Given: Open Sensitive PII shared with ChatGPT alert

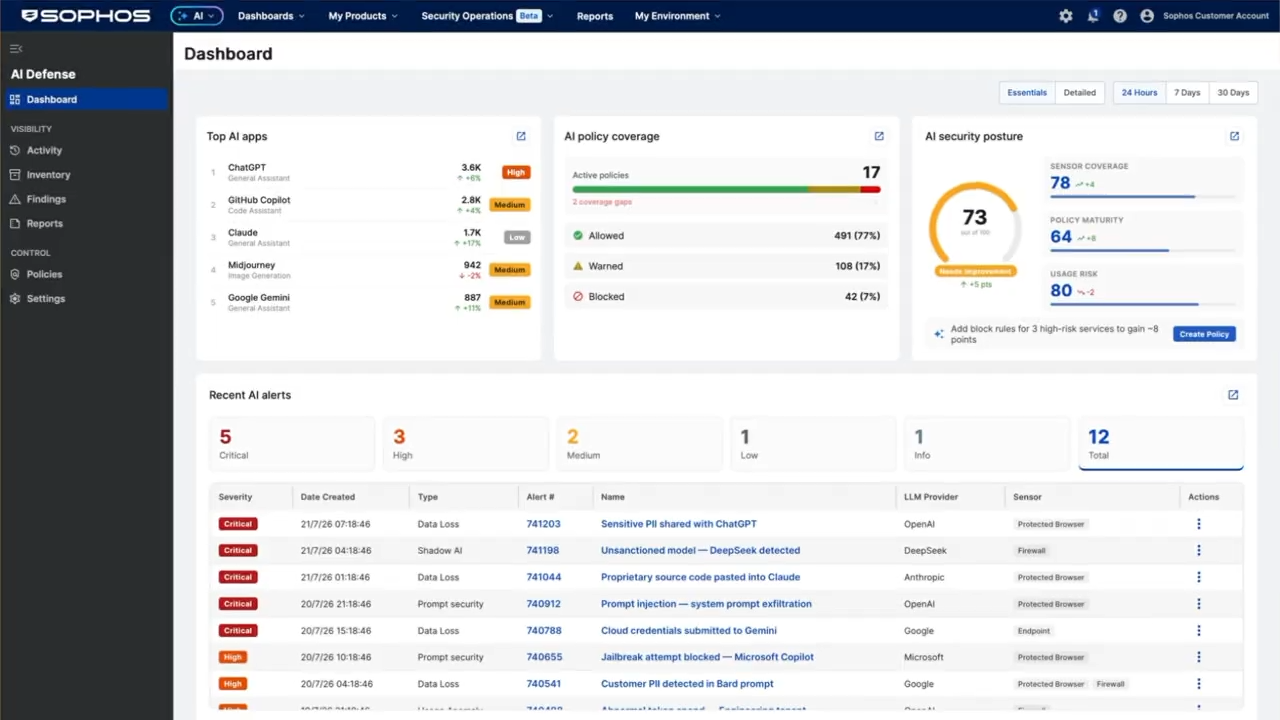Looking at the screenshot, I should click(x=678, y=524).
